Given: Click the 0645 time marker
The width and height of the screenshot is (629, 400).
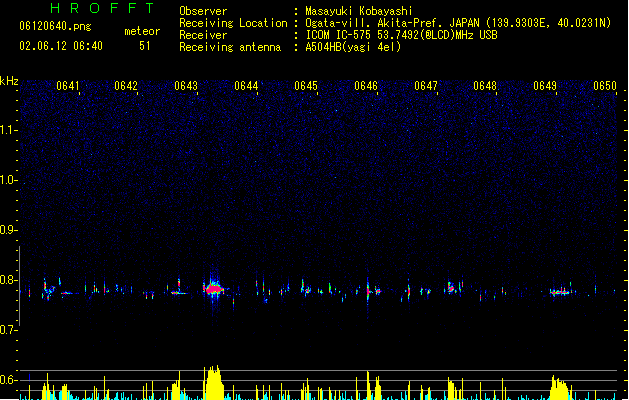Looking at the screenshot, I should [x=306, y=86].
